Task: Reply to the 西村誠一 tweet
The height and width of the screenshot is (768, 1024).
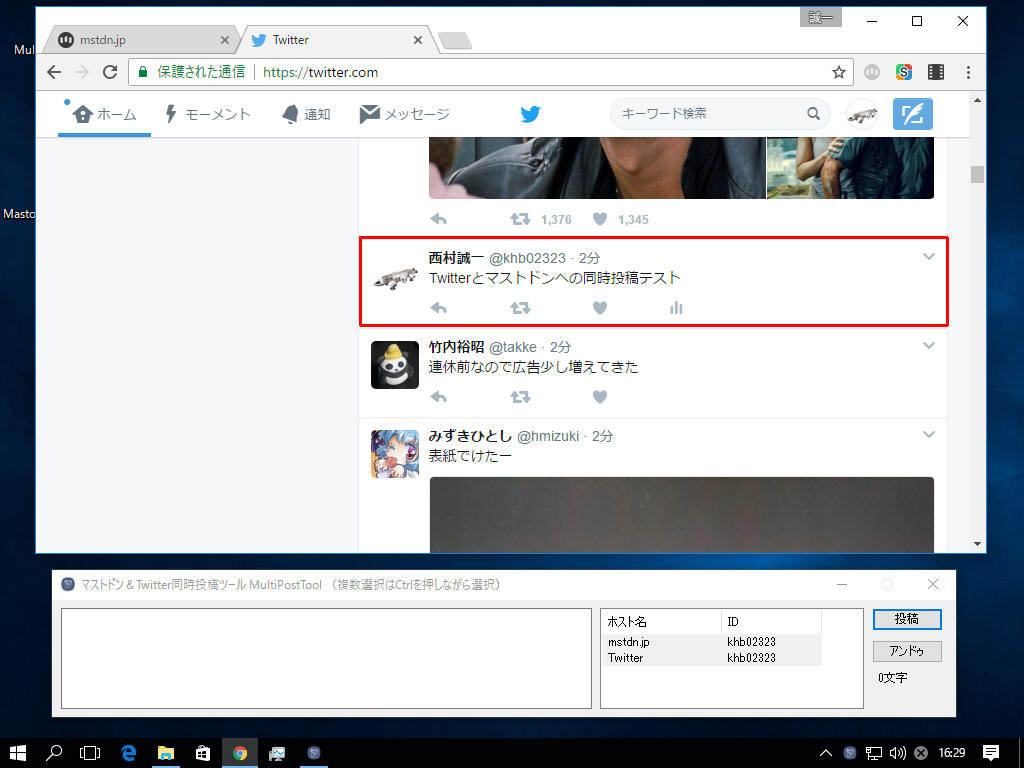Action: pos(439,308)
